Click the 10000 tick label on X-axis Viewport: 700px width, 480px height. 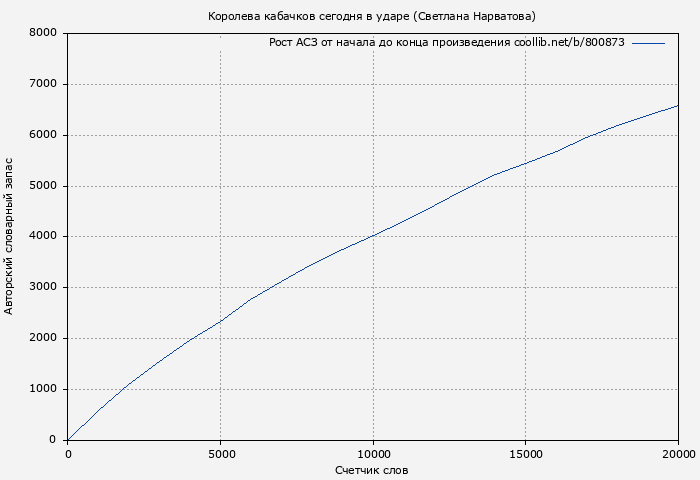coord(373,454)
